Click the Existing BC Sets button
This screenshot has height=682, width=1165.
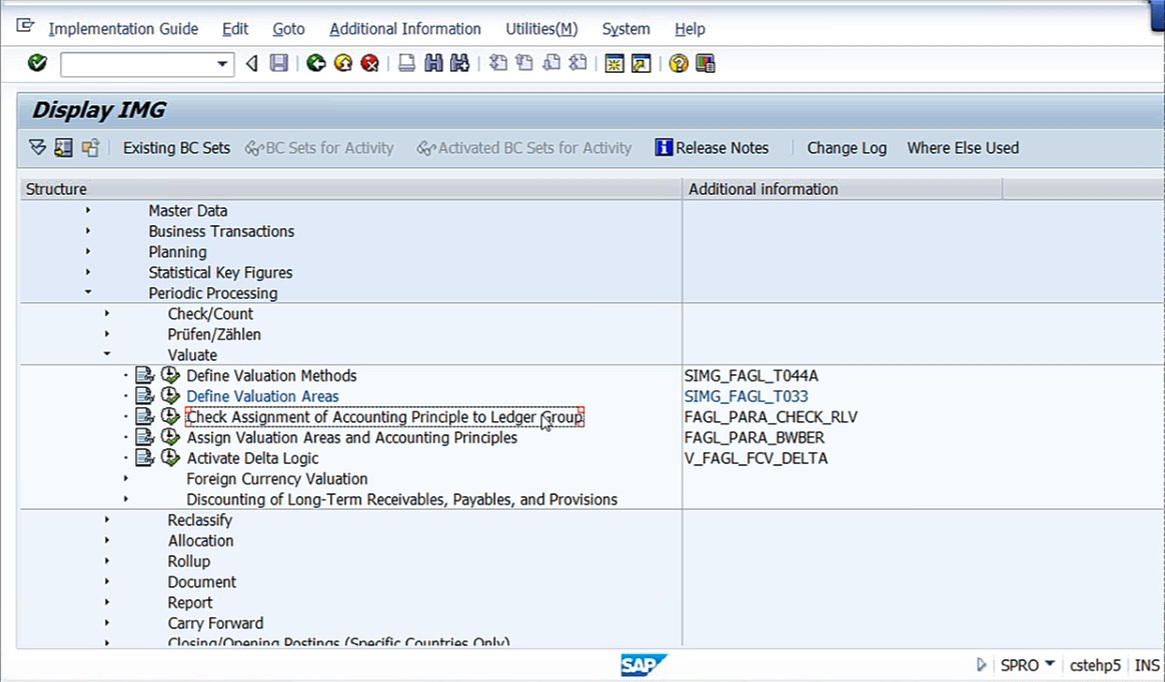click(x=176, y=148)
